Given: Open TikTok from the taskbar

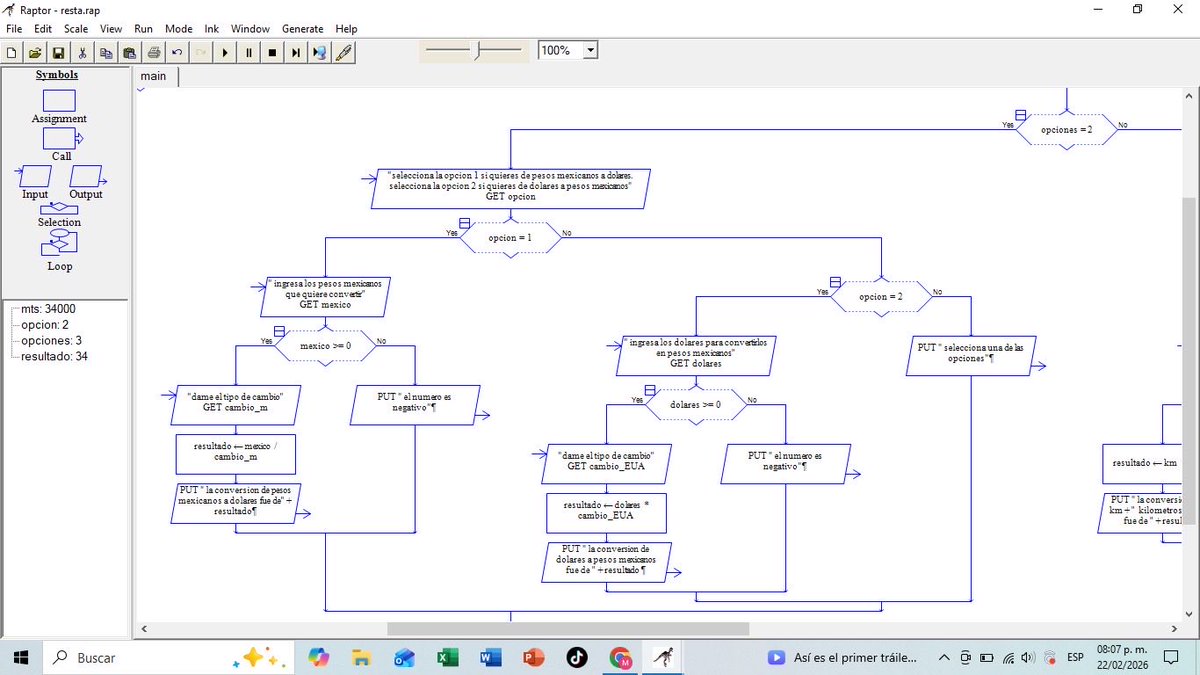Looking at the screenshot, I should pyautogui.click(x=577, y=658).
